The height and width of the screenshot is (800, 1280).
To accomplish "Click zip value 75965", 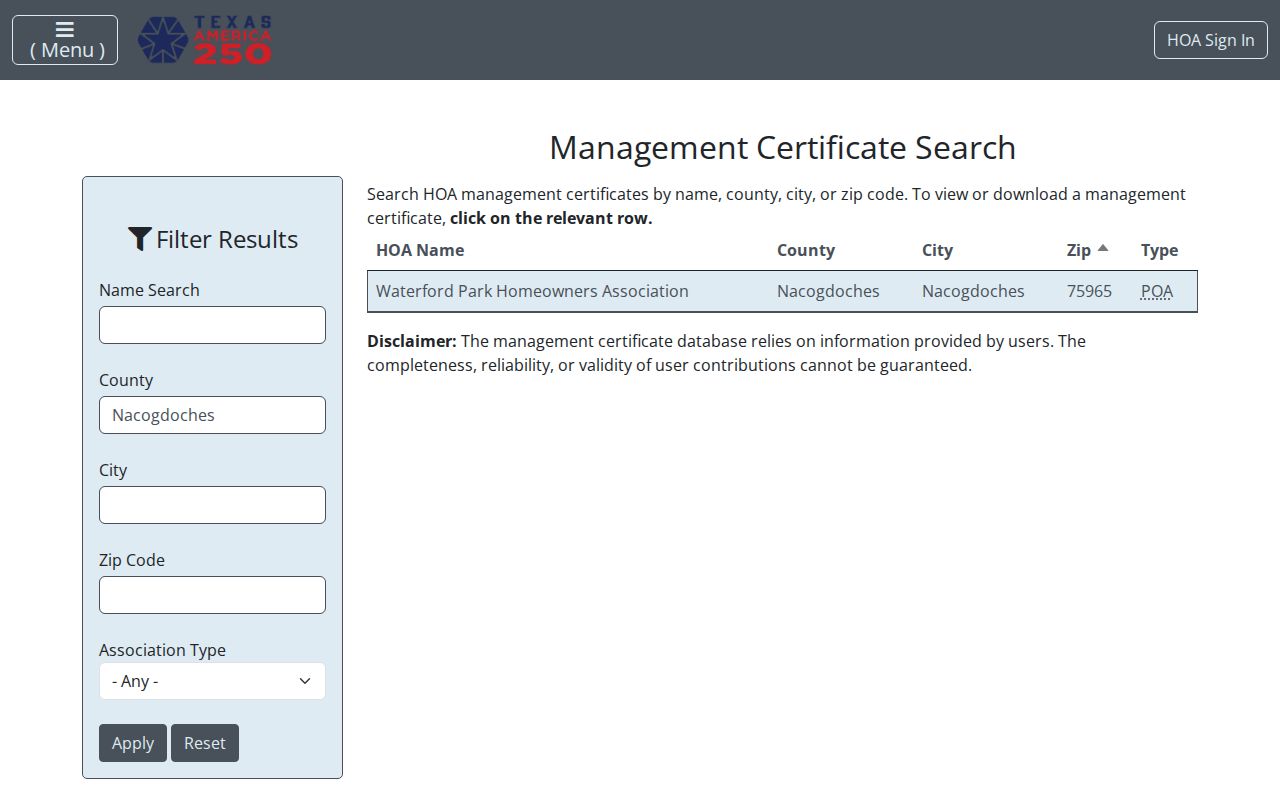I will 1089,291.
